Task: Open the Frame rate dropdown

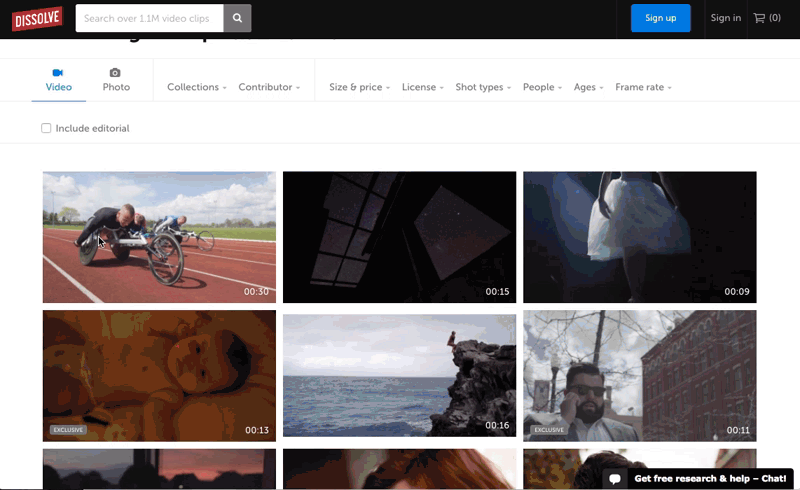Action: coord(643,87)
